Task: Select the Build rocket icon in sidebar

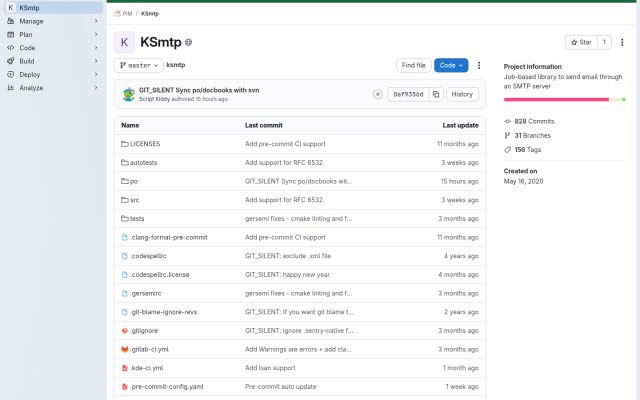Action: (x=11, y=61)
